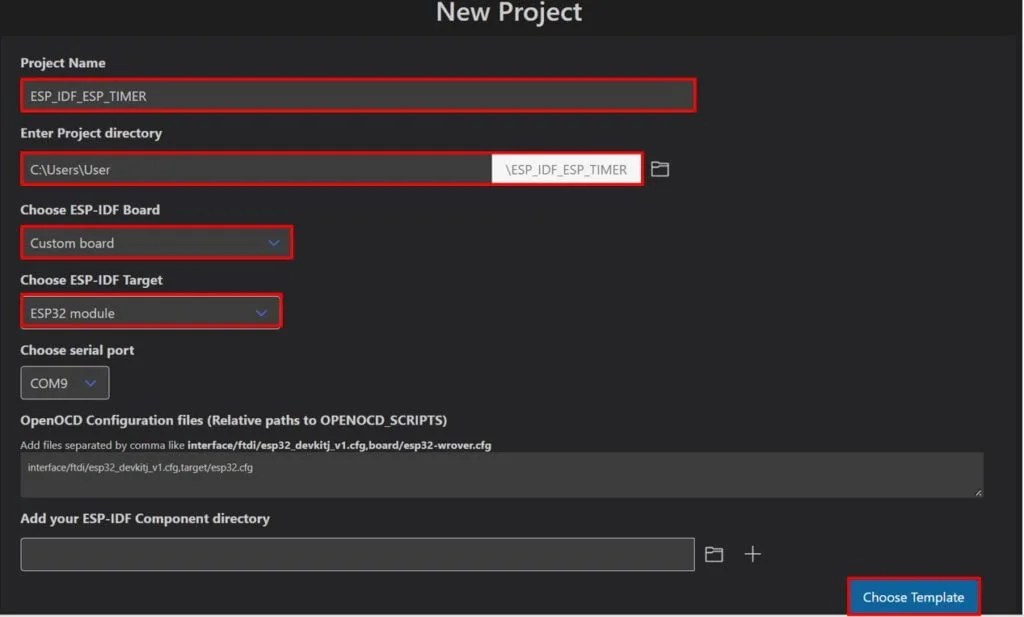This screenshot has height=617, width=1024.
Task: Open the serial port dropdown showing COM9
Action: [64, 382]
